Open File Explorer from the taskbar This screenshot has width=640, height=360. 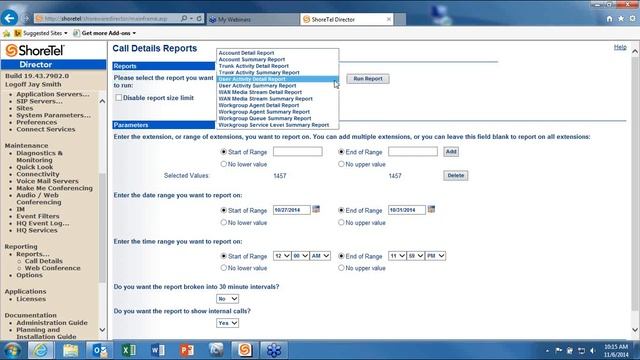71,350
